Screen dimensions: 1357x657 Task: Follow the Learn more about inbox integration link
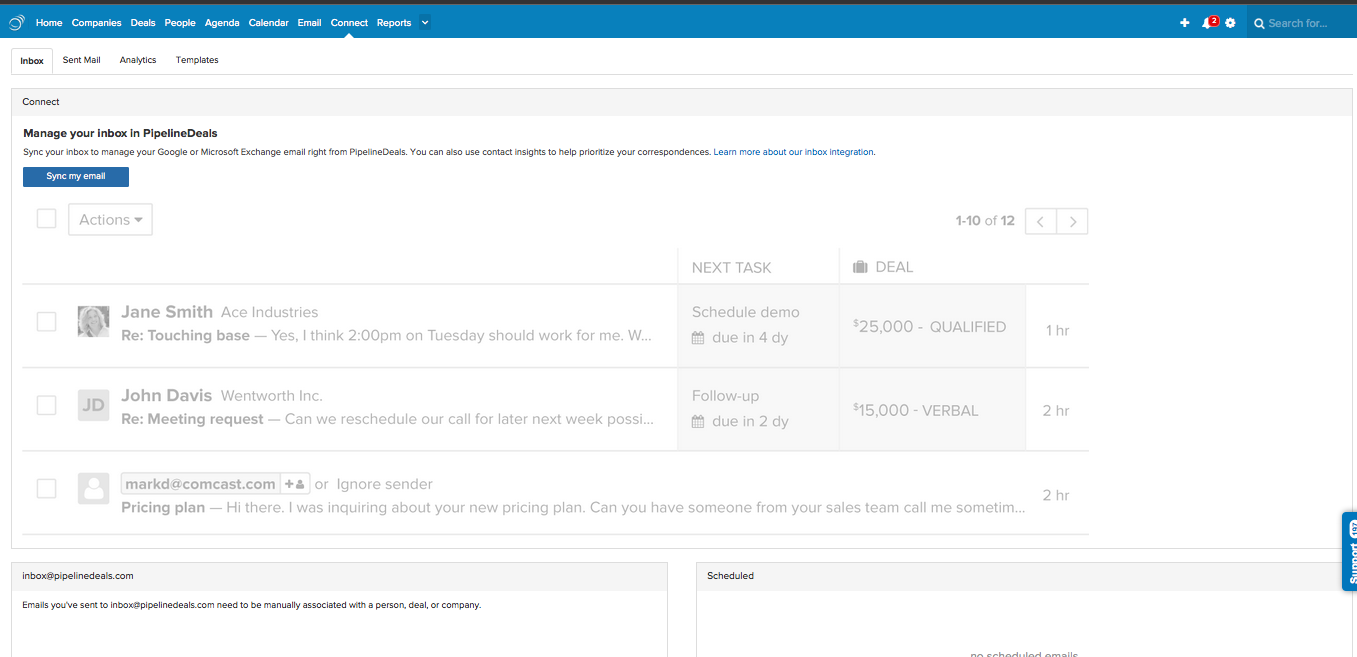tap(794, 152)
